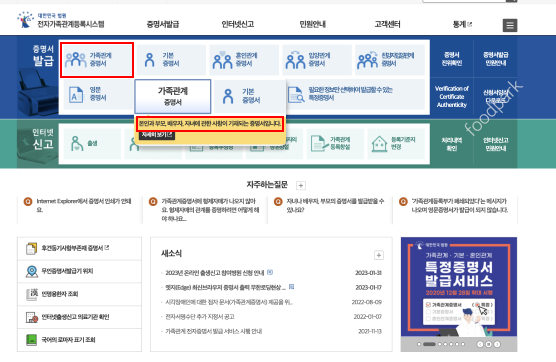Viewport: 556px width, 362px height.
Task: Select the top-row 기본 증명서 single-person tile
Action: [171, 60]
